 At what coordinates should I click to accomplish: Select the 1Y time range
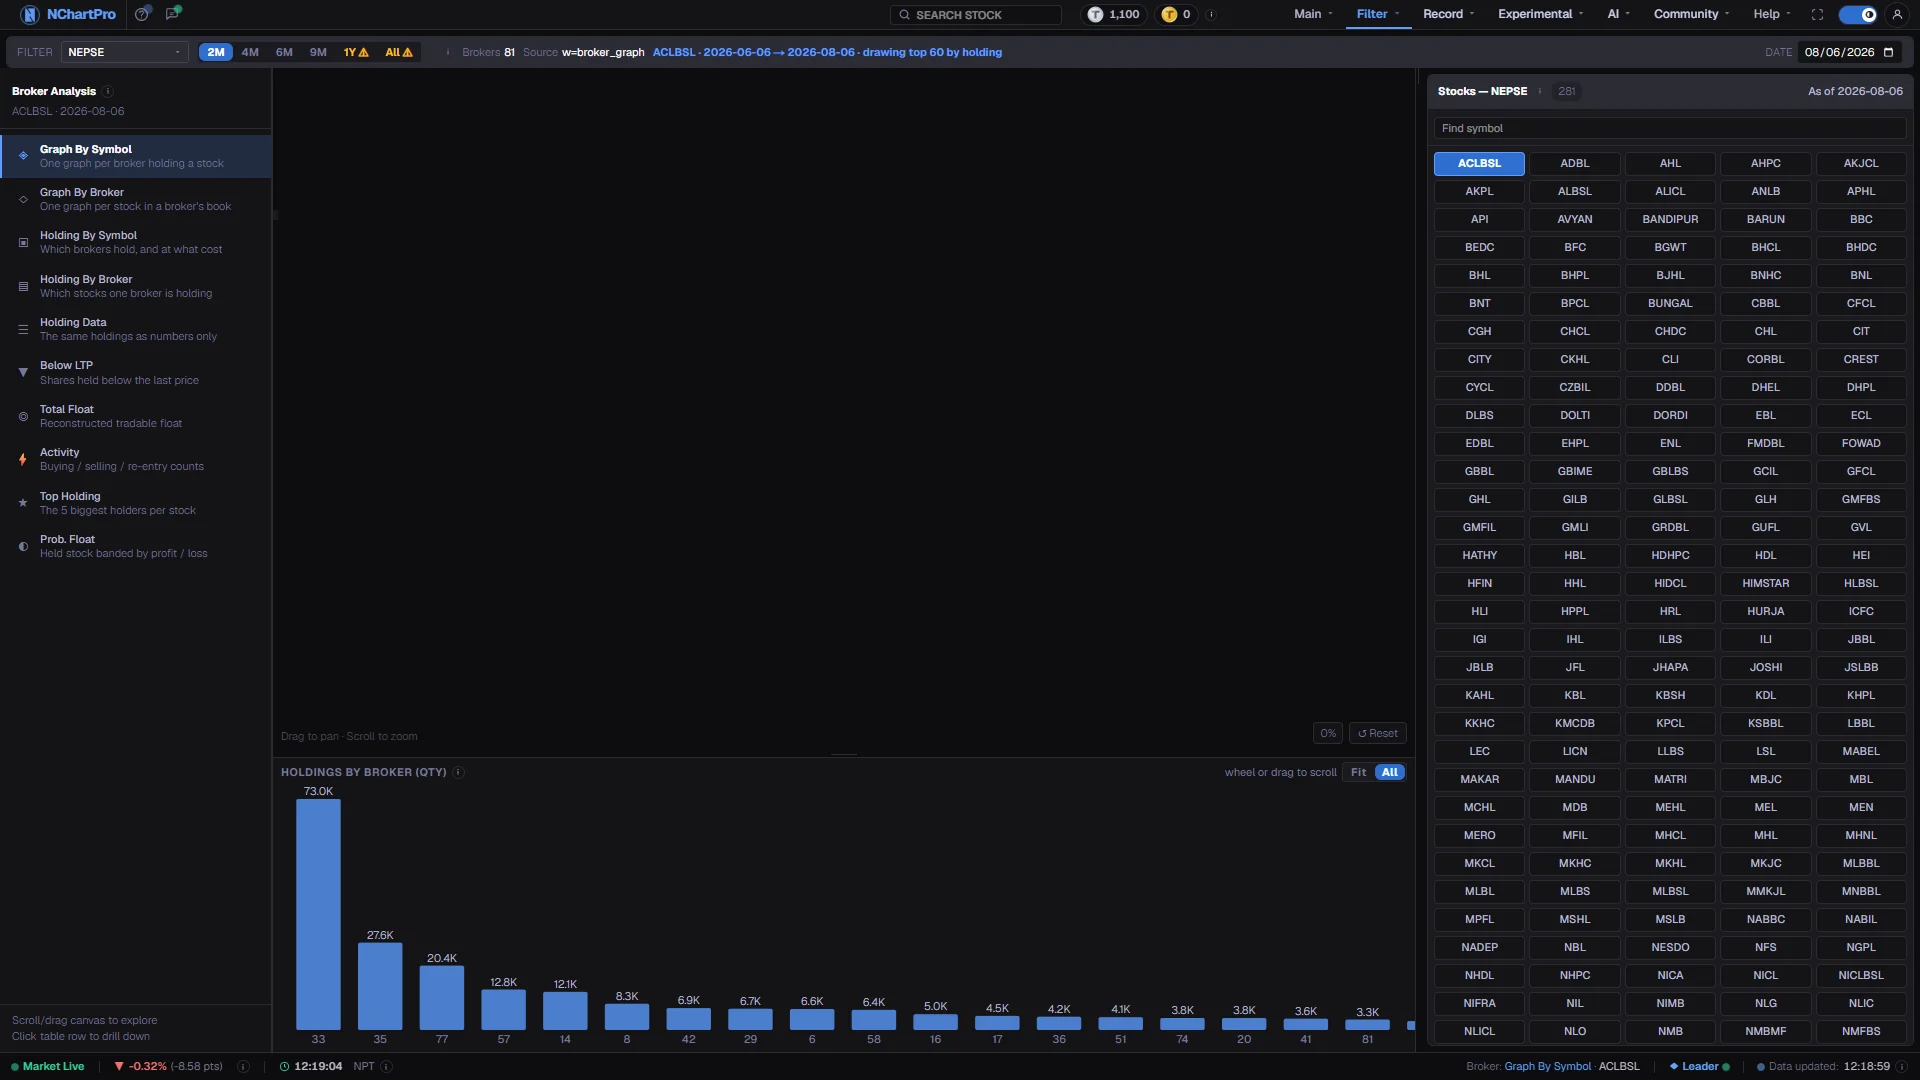[356, 52]
